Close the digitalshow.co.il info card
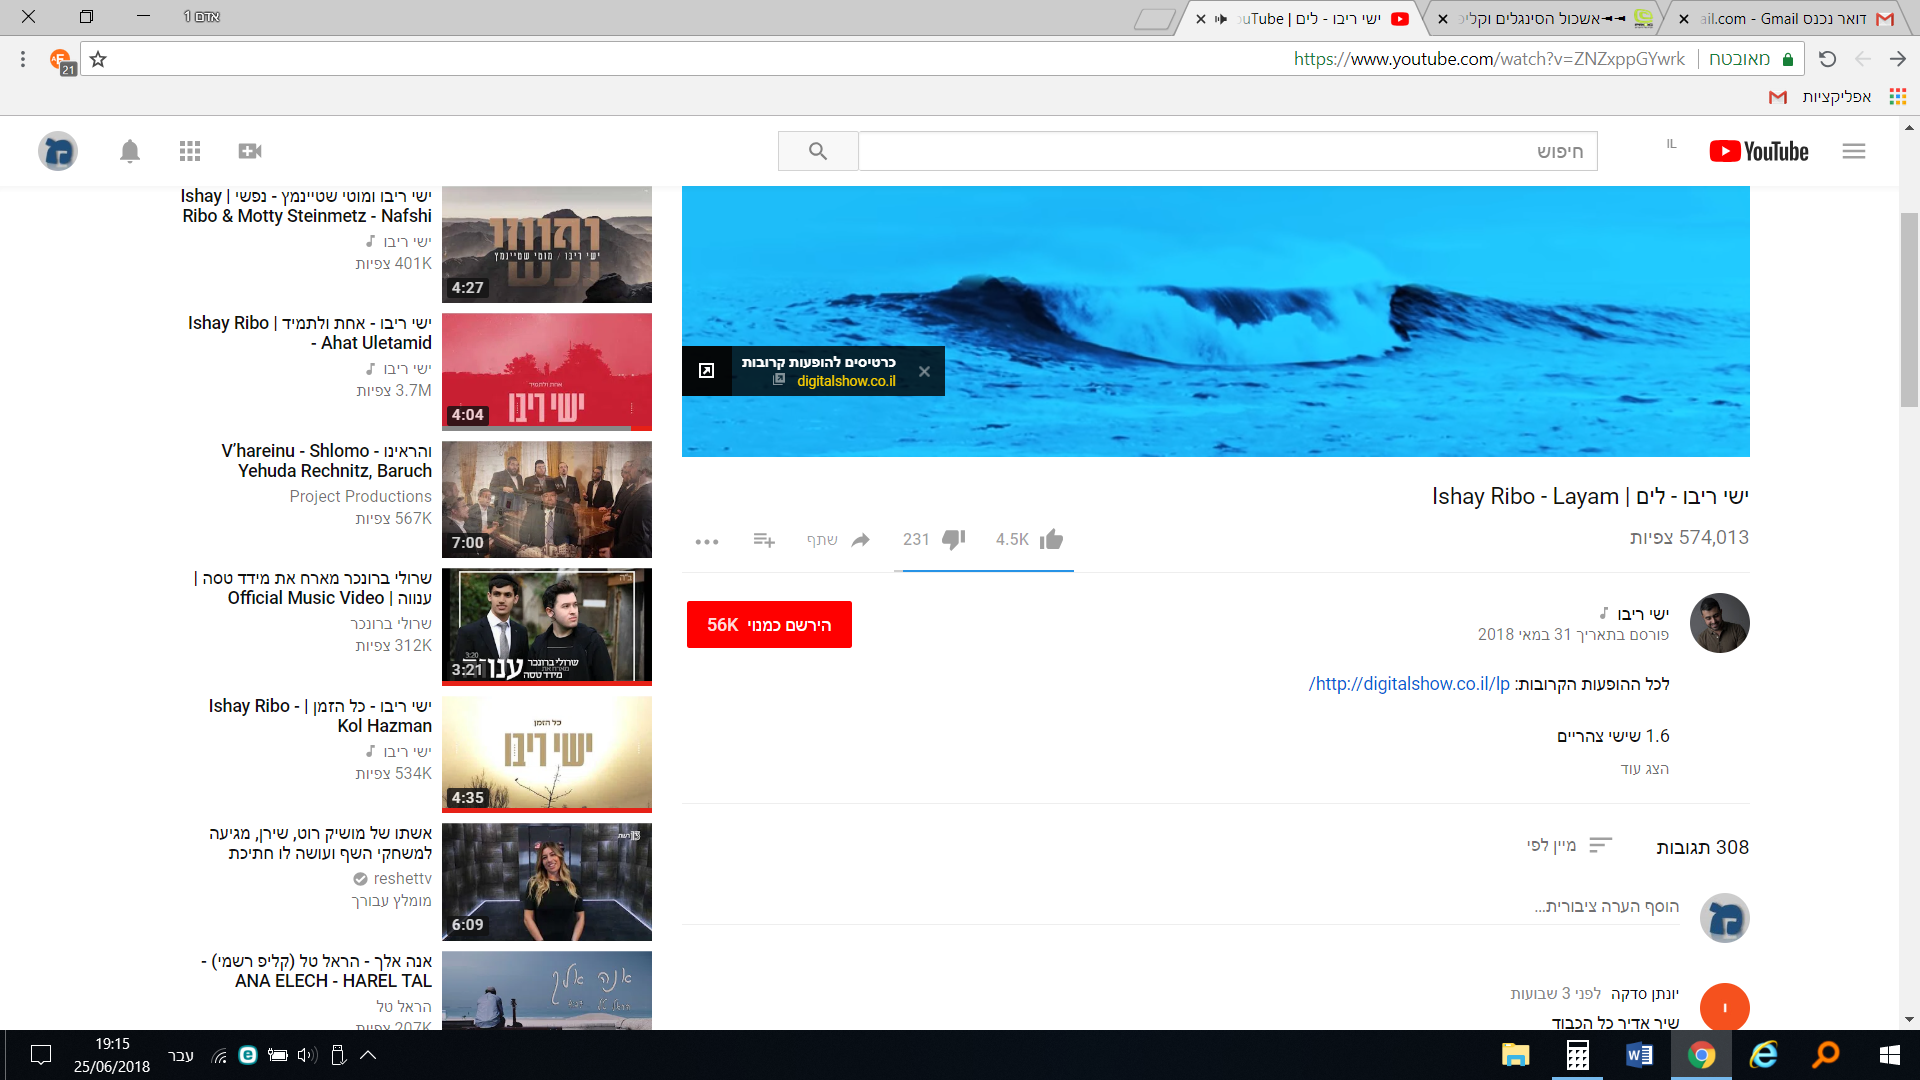 pyautogui.click(x=924, y=371)
